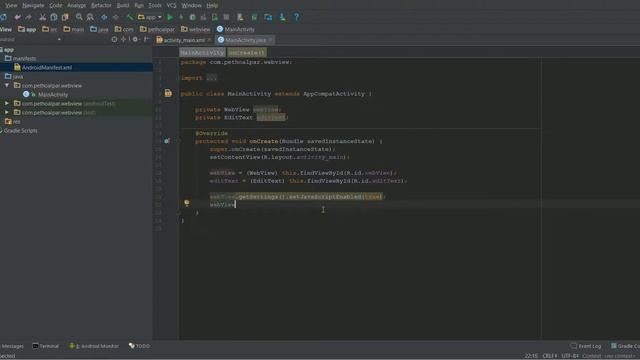Click the Undo arrow in the toolbar

click(17, 17)
